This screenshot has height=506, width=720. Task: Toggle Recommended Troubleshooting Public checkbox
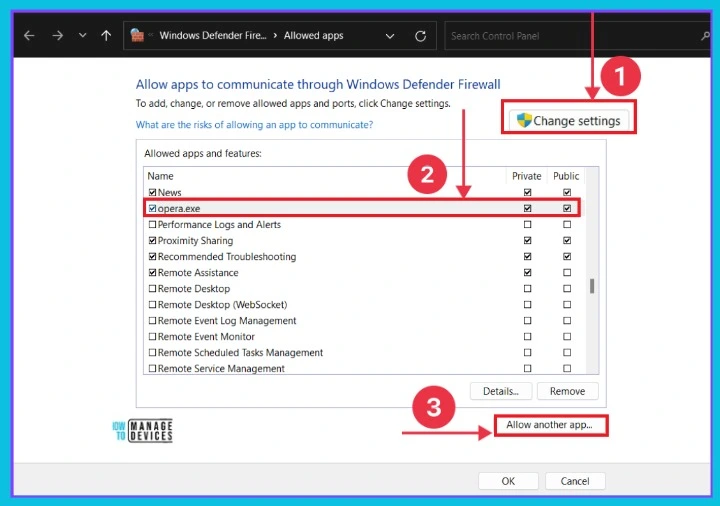click(x=567, y=257)
